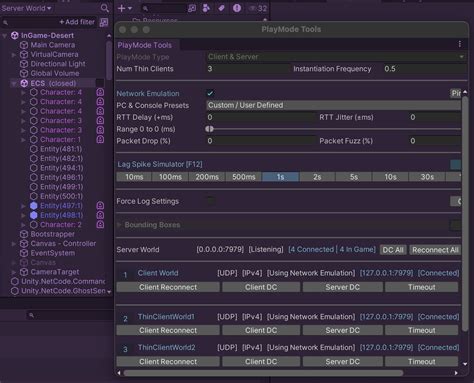The width and height of the screenshot is (474, 383).
Task: Collapse the ECS (closed) tree node
Action: [14, 83]
